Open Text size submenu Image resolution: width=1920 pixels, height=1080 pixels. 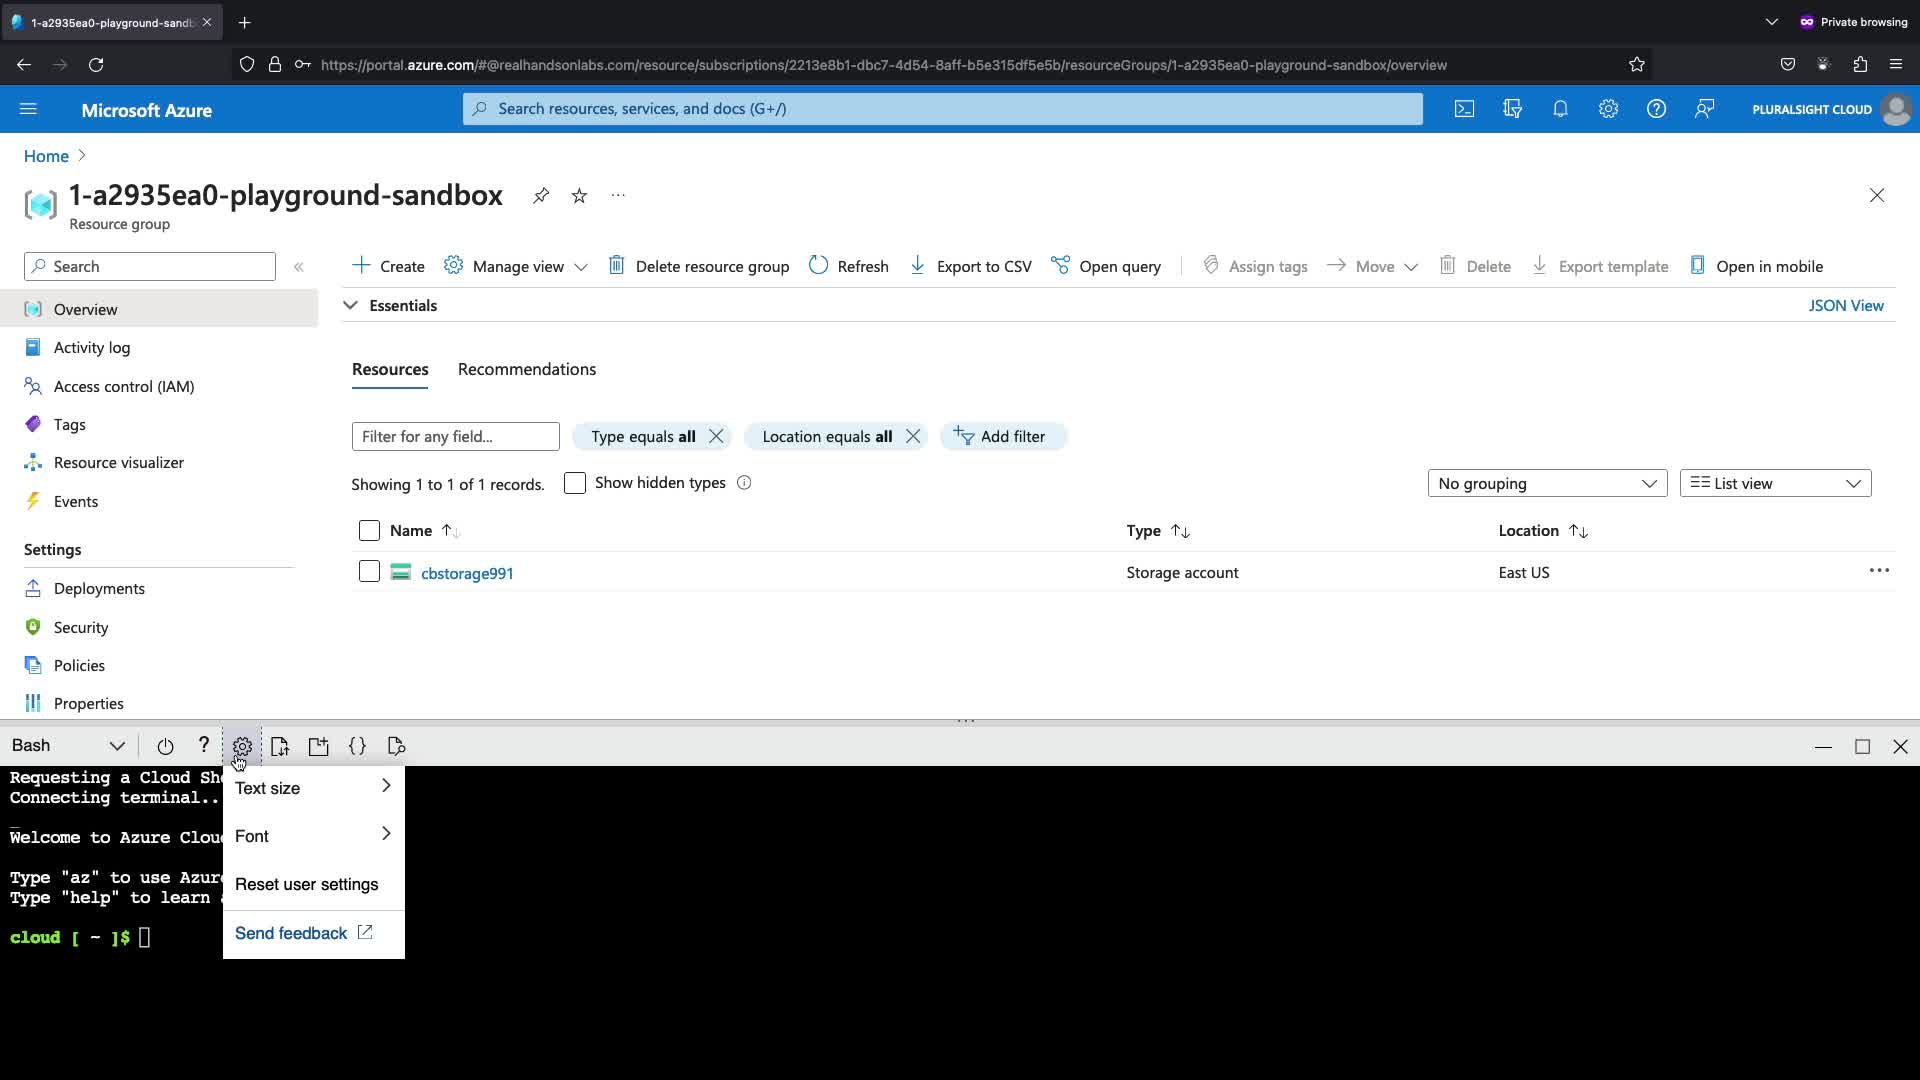click(x=313, y=788)
